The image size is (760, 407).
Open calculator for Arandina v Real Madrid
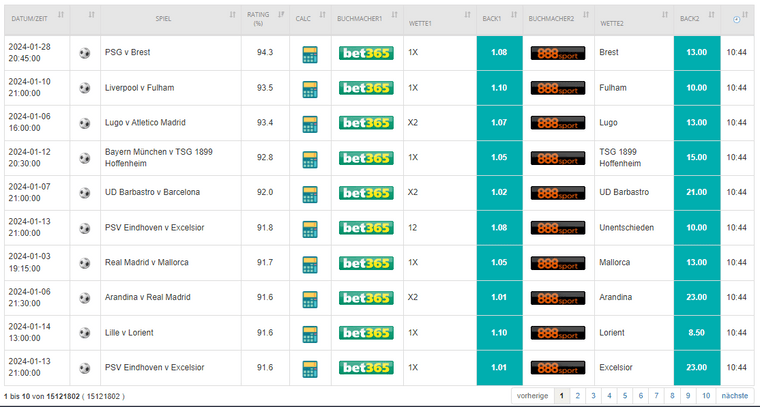pyautogui.click(x=310, y=299)
